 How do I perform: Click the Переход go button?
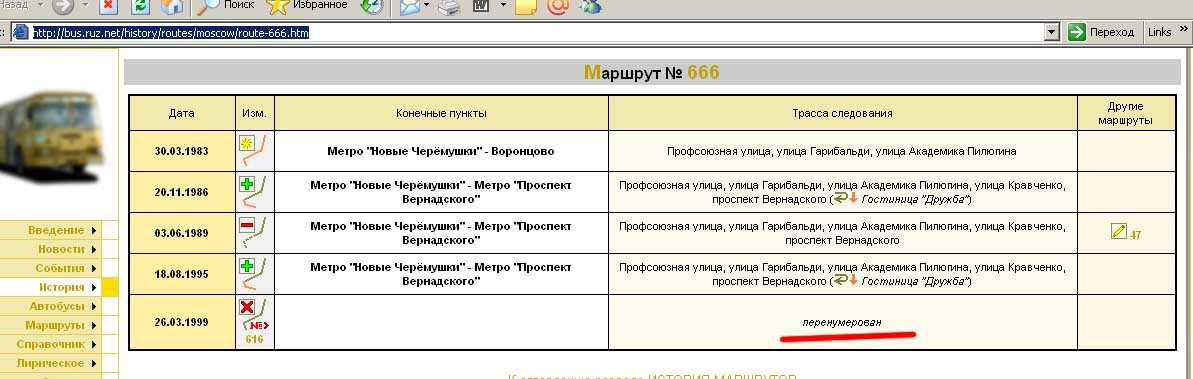pos(1102,32)
